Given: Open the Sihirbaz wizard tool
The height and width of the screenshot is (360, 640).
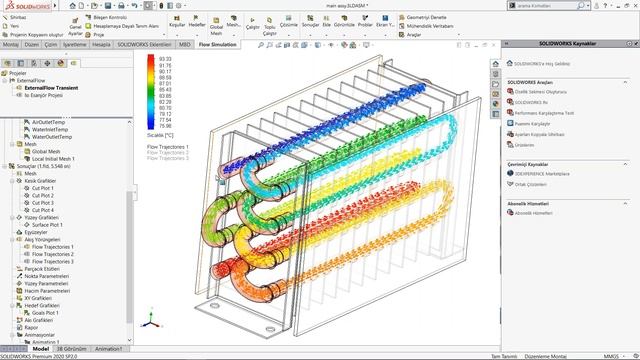Looking at the screenshot, I should [x=15, y=18].
